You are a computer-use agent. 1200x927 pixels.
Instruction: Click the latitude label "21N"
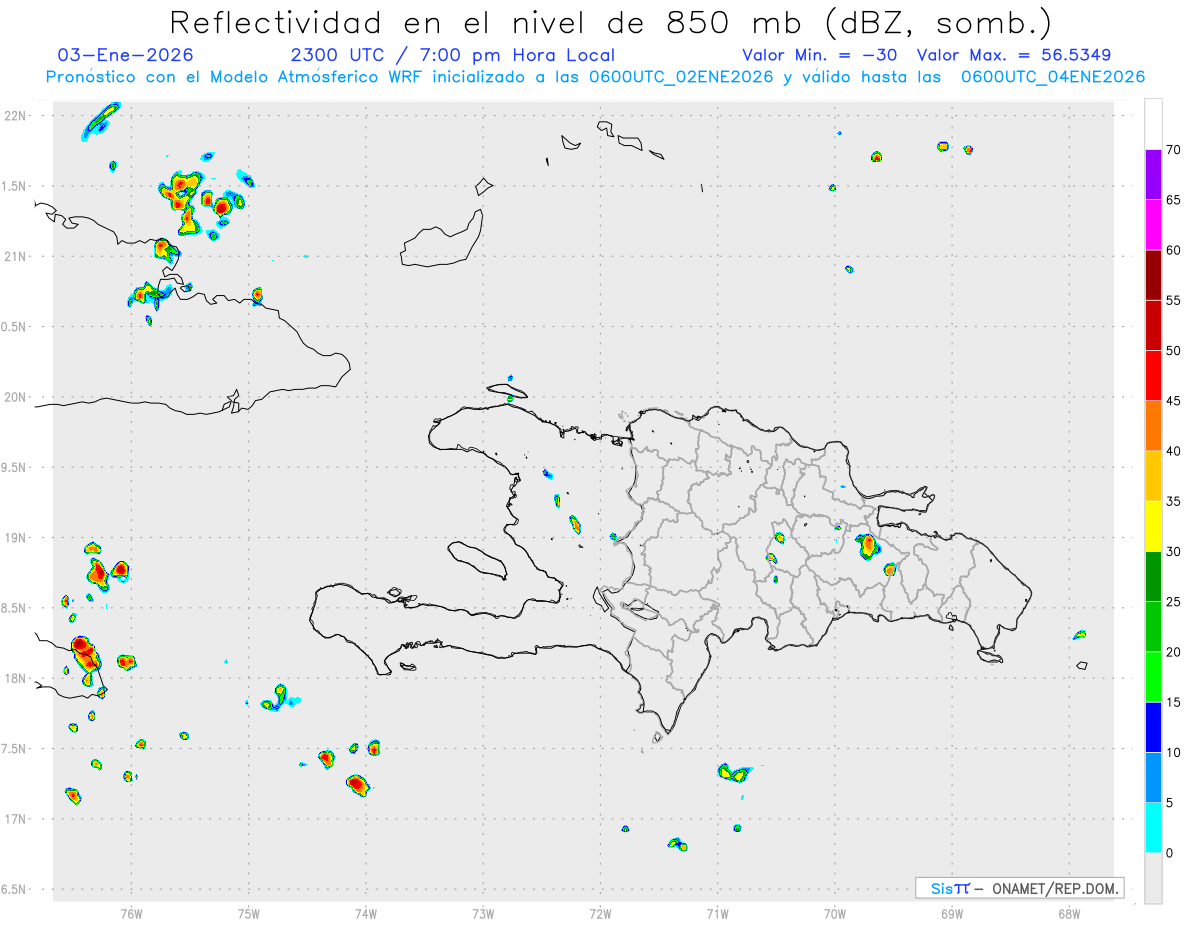click(16, 257)
